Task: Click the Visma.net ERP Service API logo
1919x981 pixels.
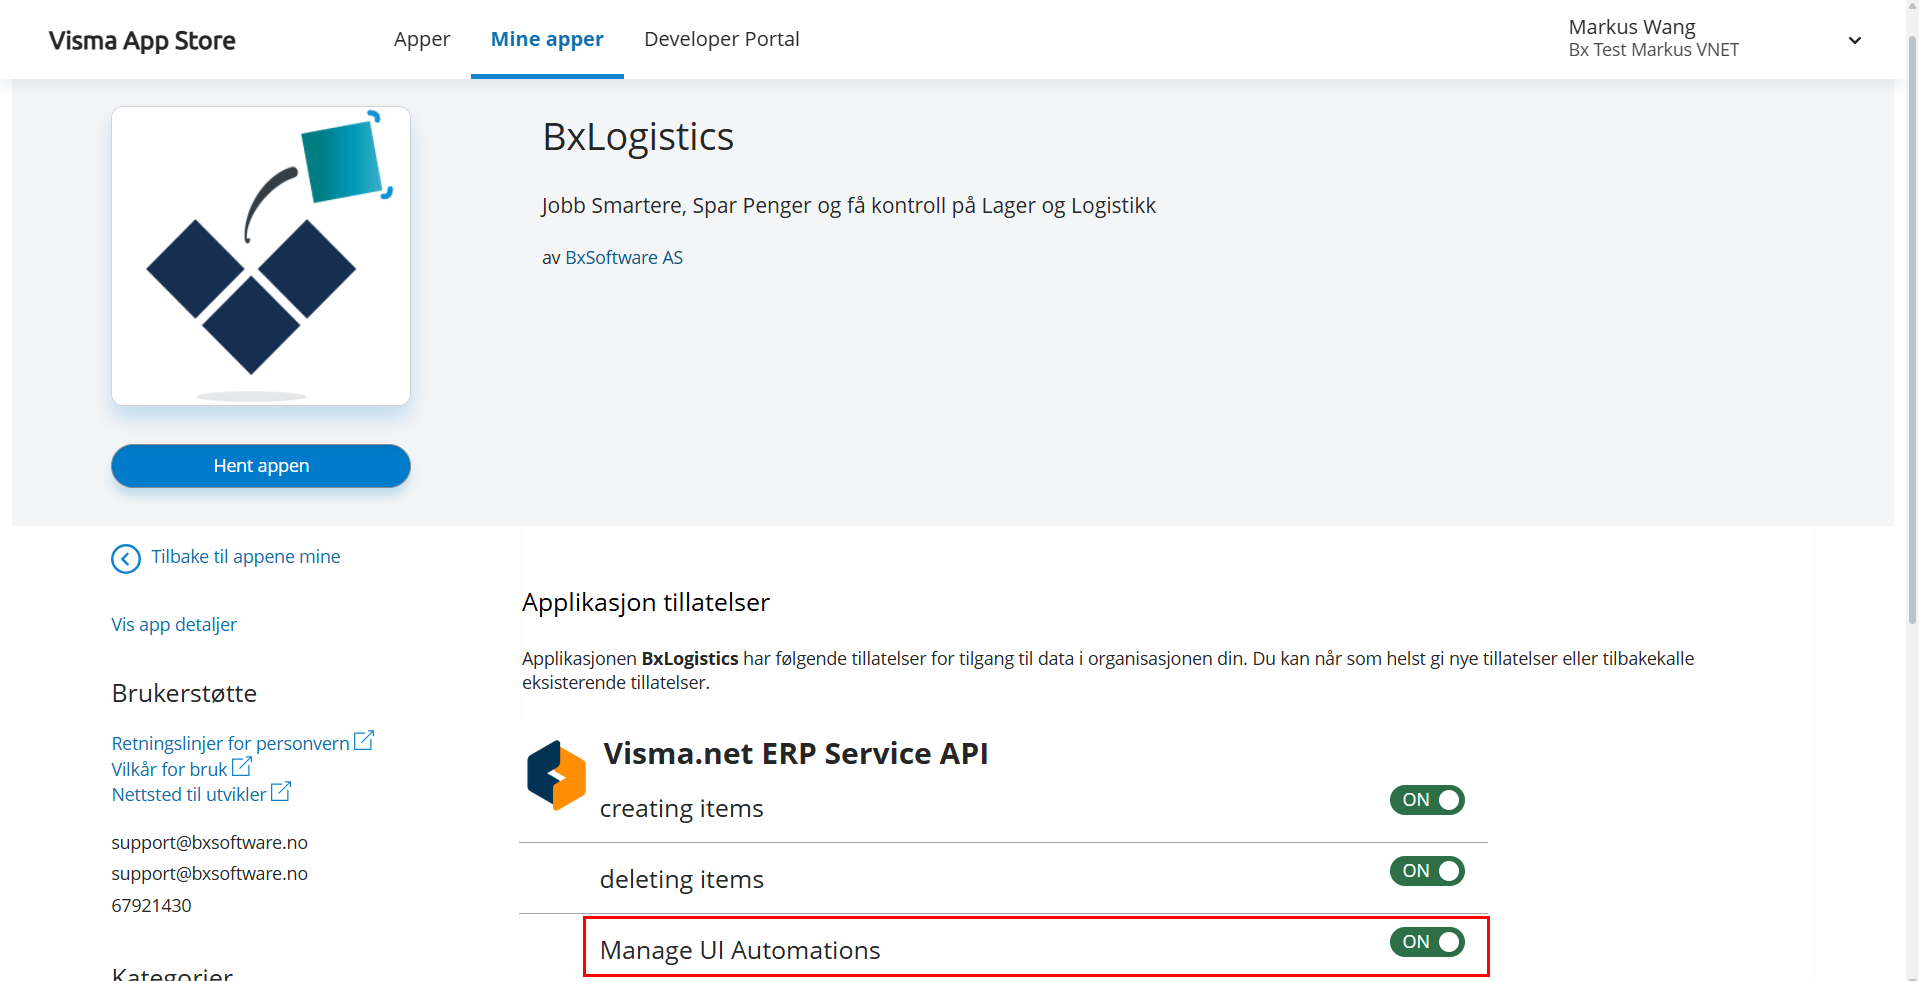Action: point(556,775)
